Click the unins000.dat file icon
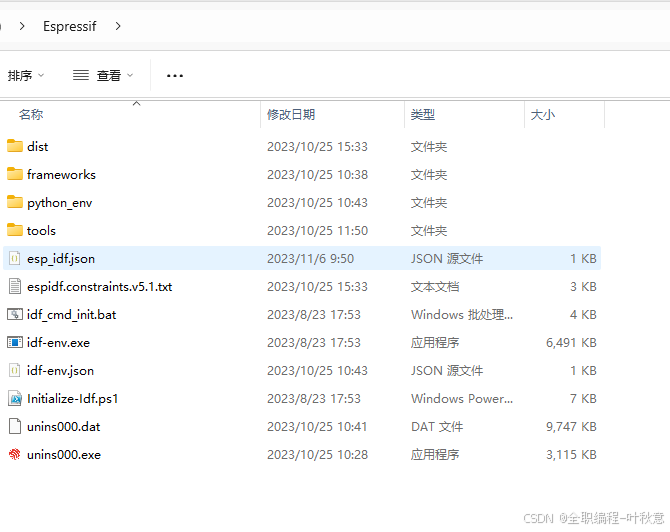This screenshot has width=670, height=532. 15,426
